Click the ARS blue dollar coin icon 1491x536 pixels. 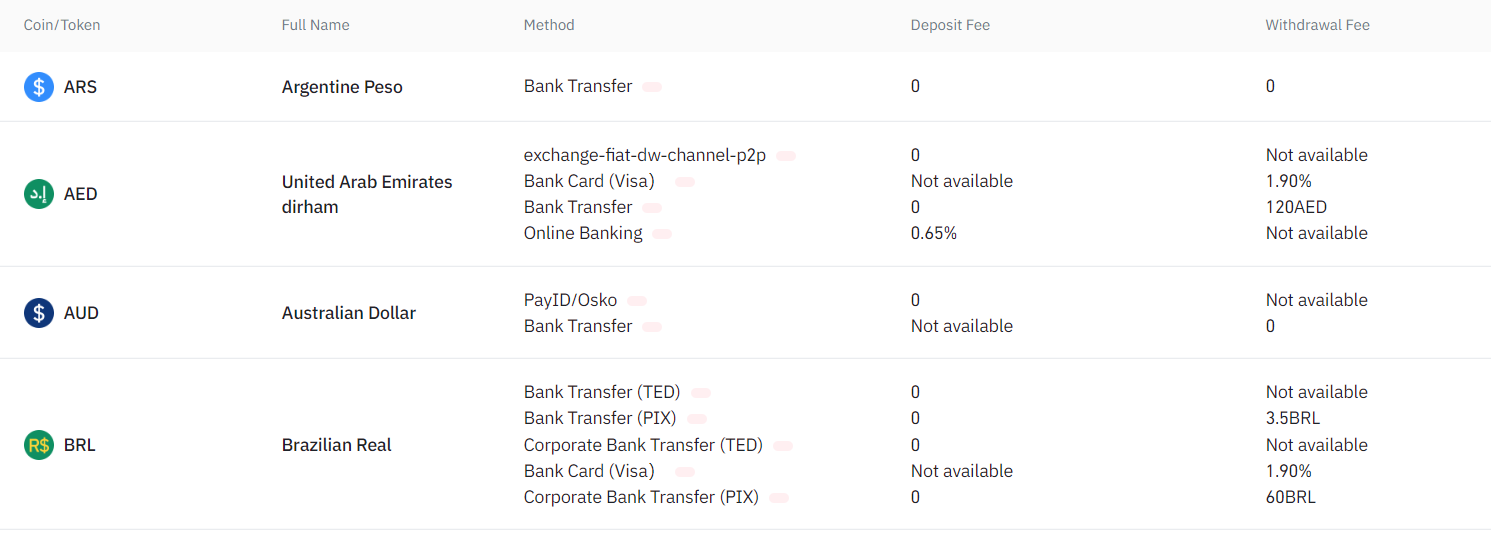click(x=39, y=87)
